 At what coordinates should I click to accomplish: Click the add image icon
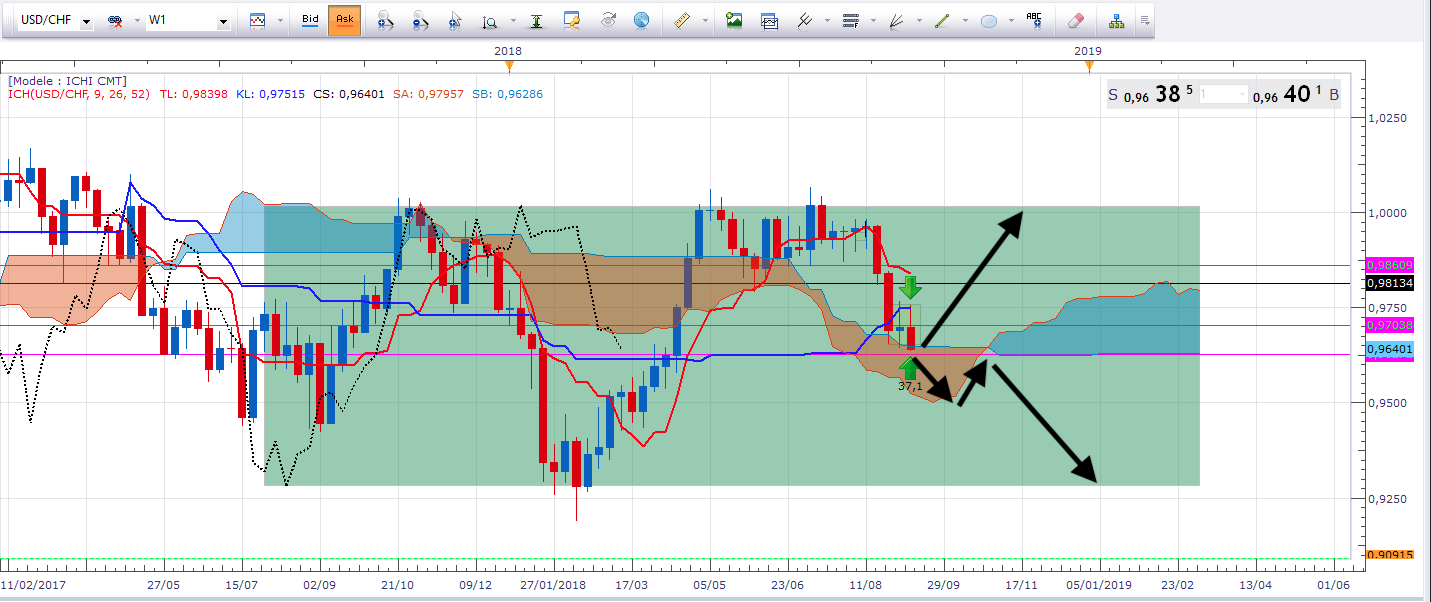[x=734, y=20]
